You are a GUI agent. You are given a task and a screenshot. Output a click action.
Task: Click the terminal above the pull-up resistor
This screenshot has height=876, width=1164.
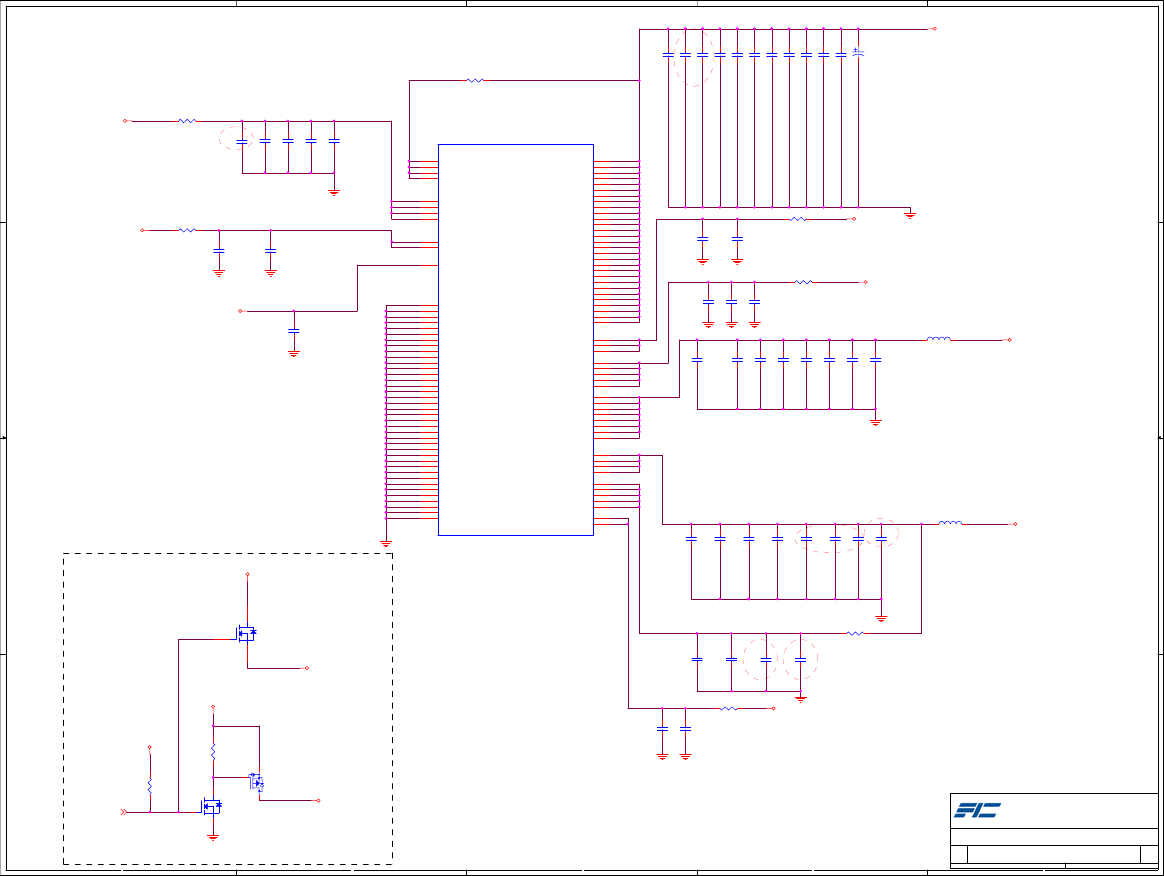(x=150, y=747)
